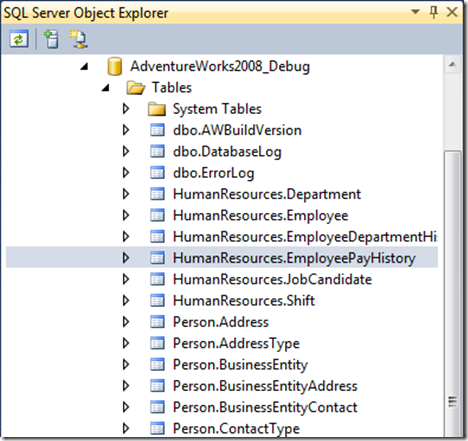Toggle the auto-hide pin icon

(x=433, y=13)
